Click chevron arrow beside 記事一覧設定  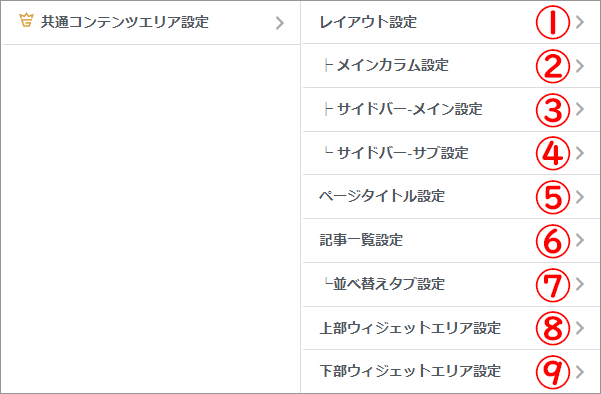click(580, 240)
